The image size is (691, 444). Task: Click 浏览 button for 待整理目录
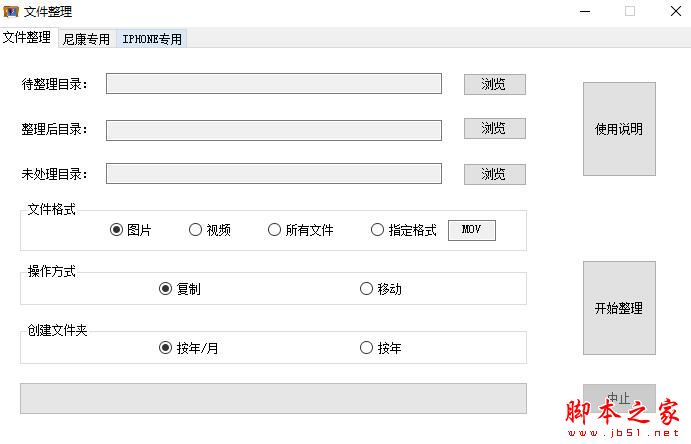click(x=494, y=84)
